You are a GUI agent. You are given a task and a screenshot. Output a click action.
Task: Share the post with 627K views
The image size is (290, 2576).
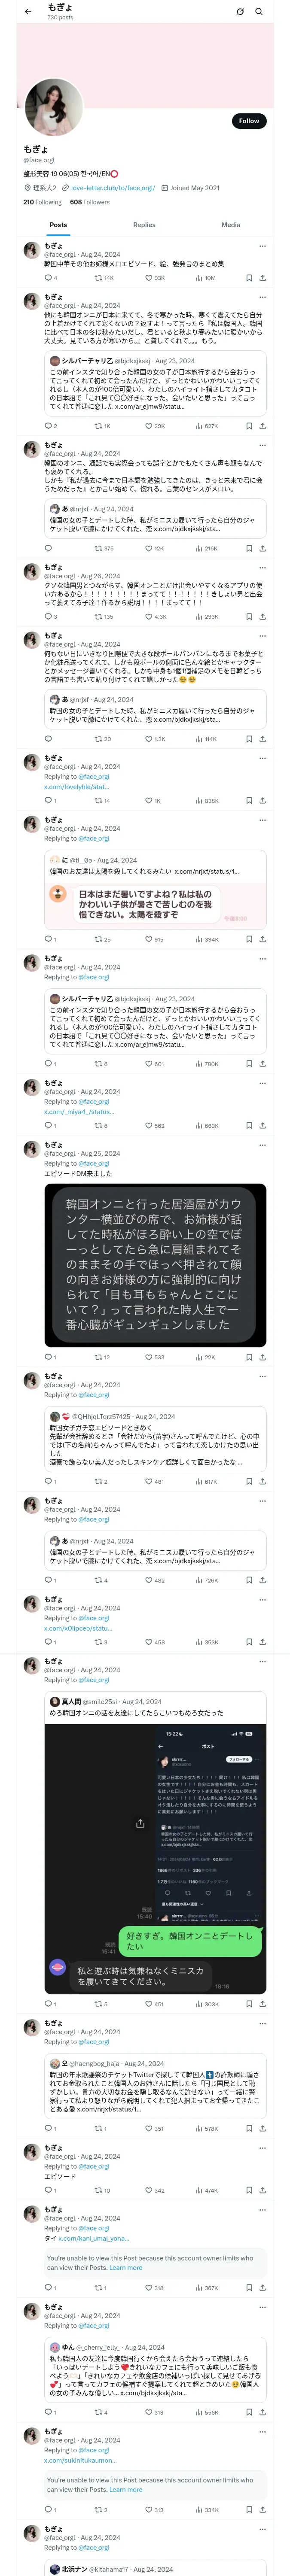262,426
